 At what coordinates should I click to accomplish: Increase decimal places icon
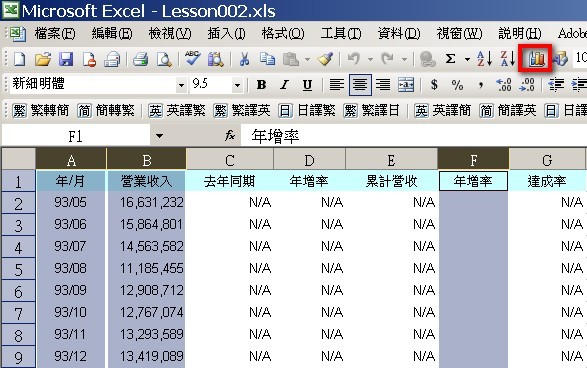point(504,85)
